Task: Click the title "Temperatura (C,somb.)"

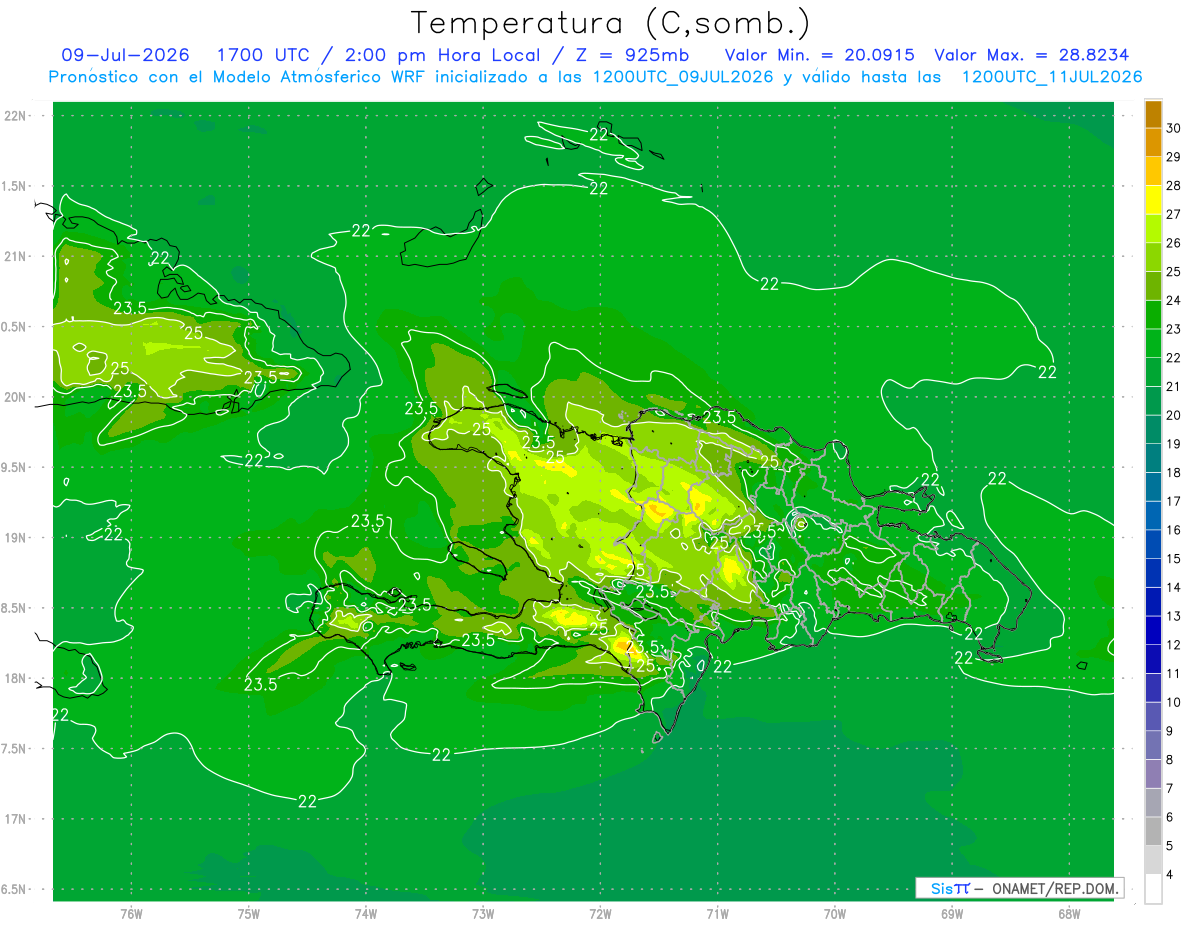Action: [x=610, y=23]
